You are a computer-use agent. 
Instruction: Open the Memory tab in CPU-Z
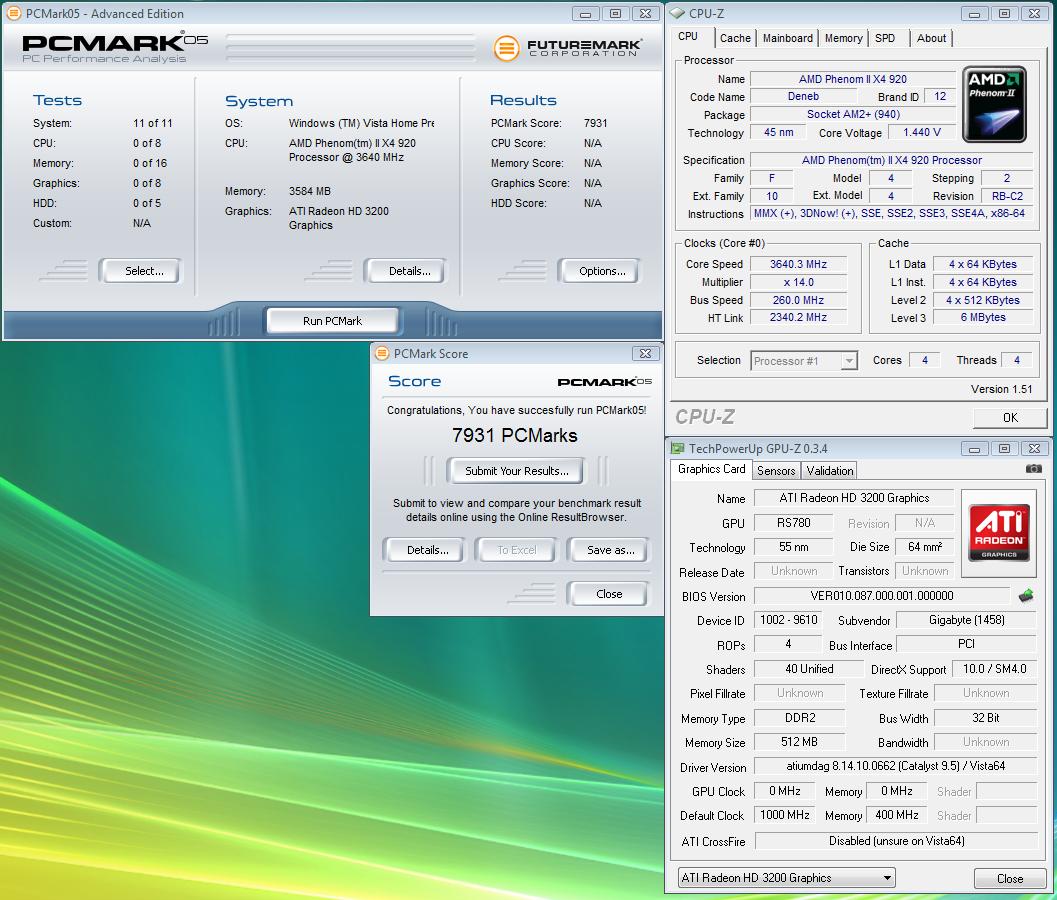point(843,38)
